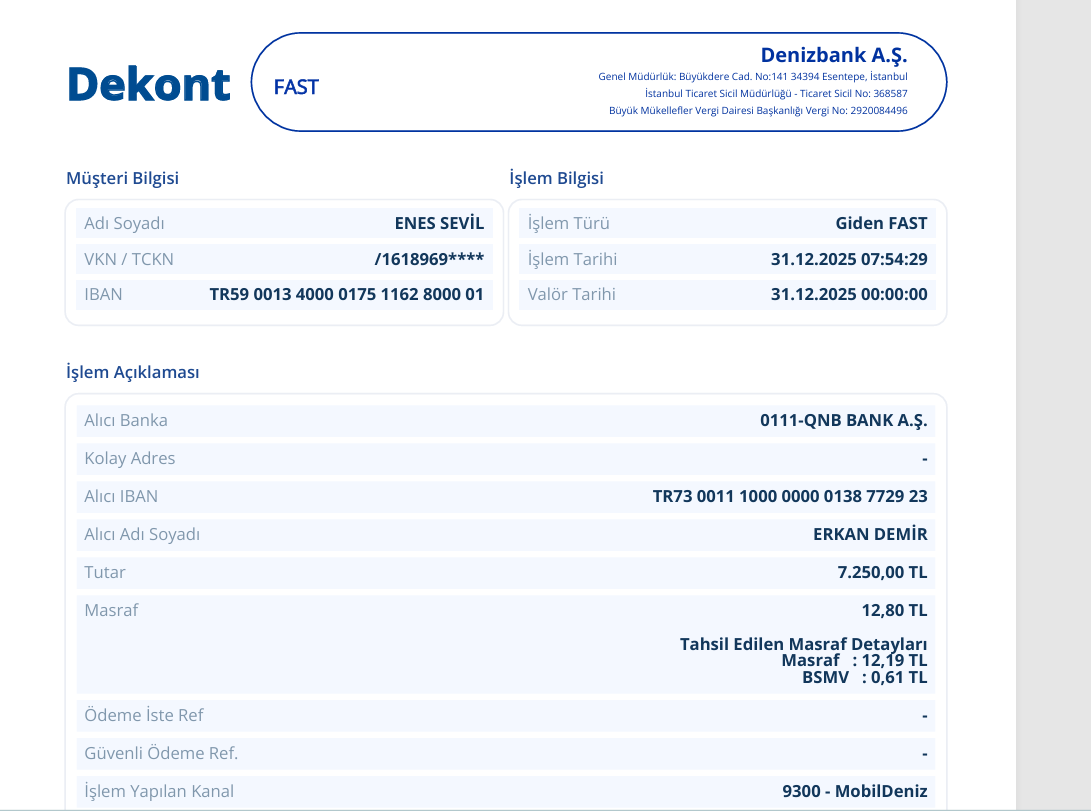1091x811 pixels.
Task: Click the 9300 - MobilDeniz value
Action: coord(855,792)
